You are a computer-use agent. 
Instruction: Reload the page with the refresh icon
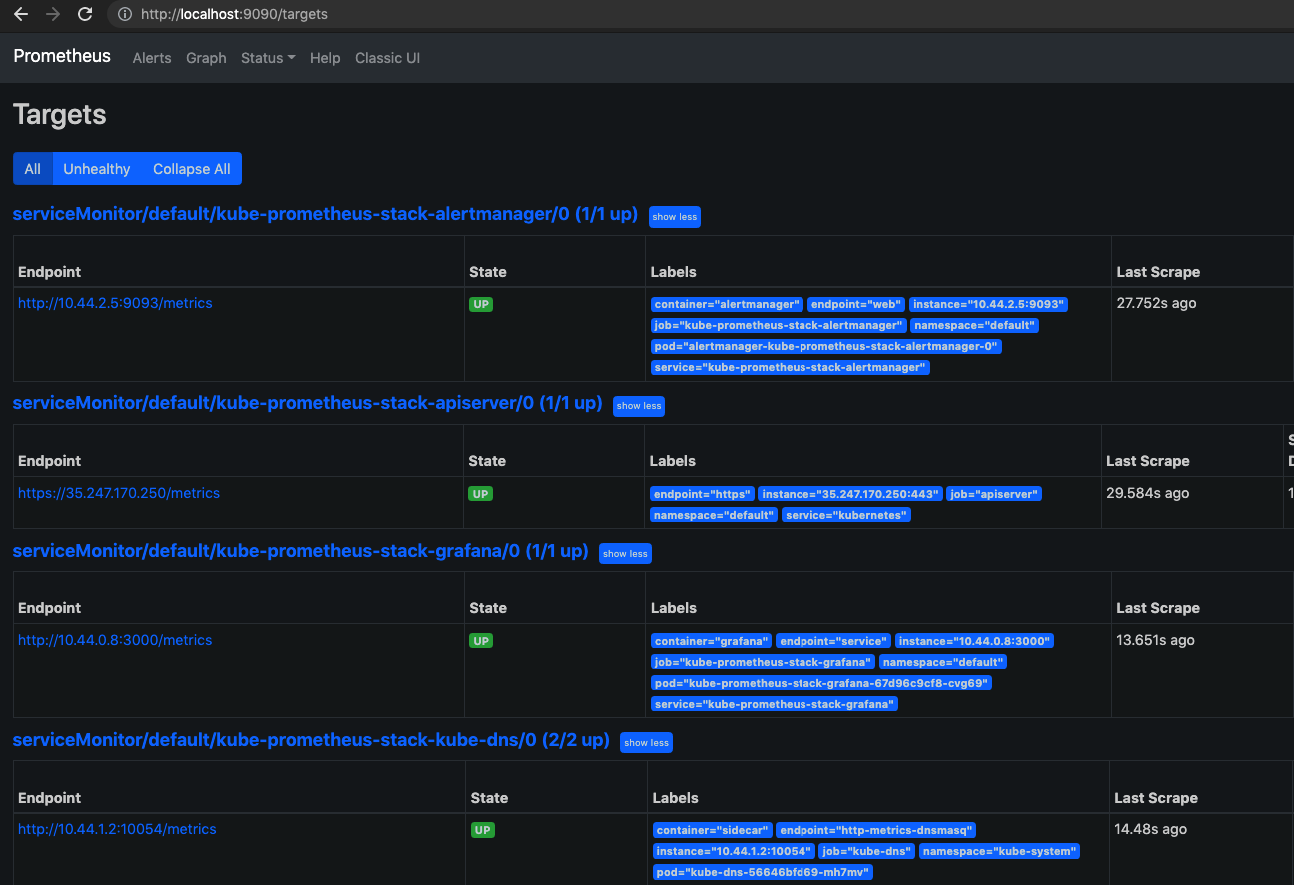click(x=85, y=15)
